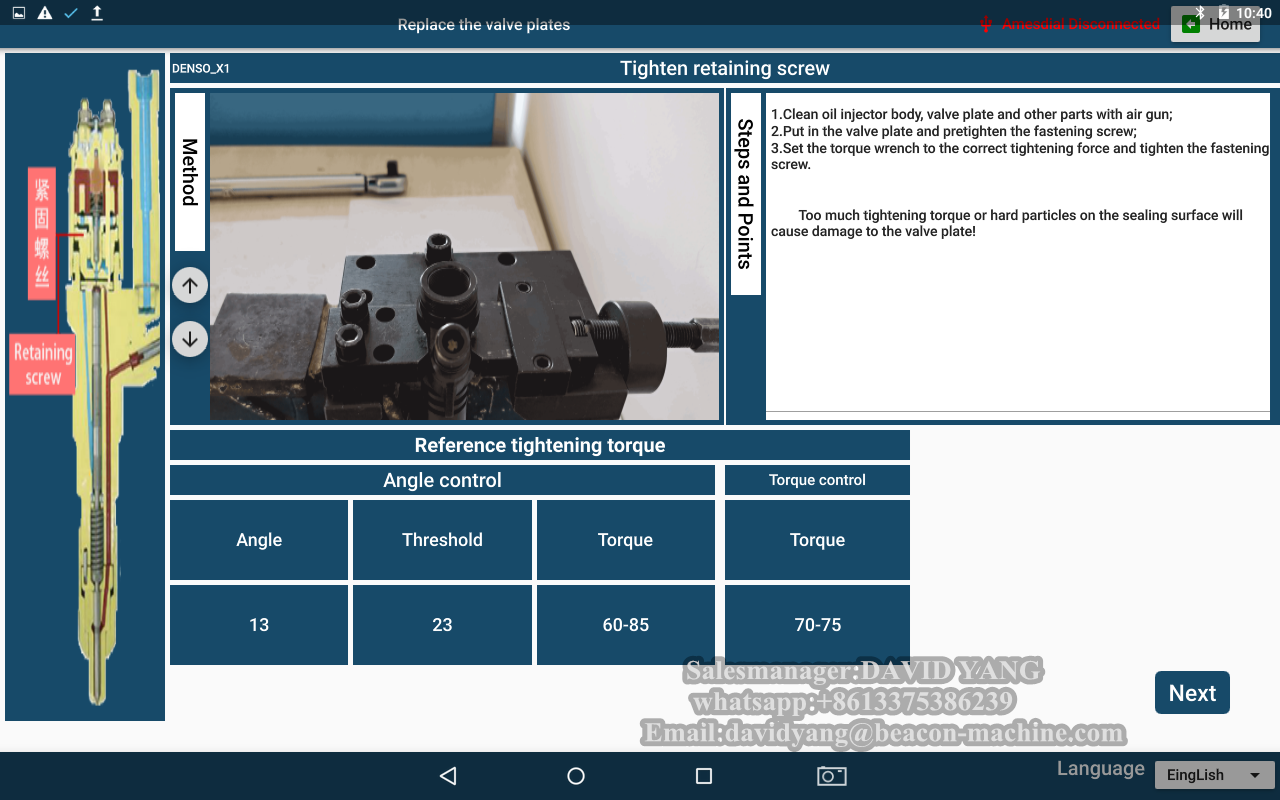Tap the upload arrow status bar icon

(97, 13)
